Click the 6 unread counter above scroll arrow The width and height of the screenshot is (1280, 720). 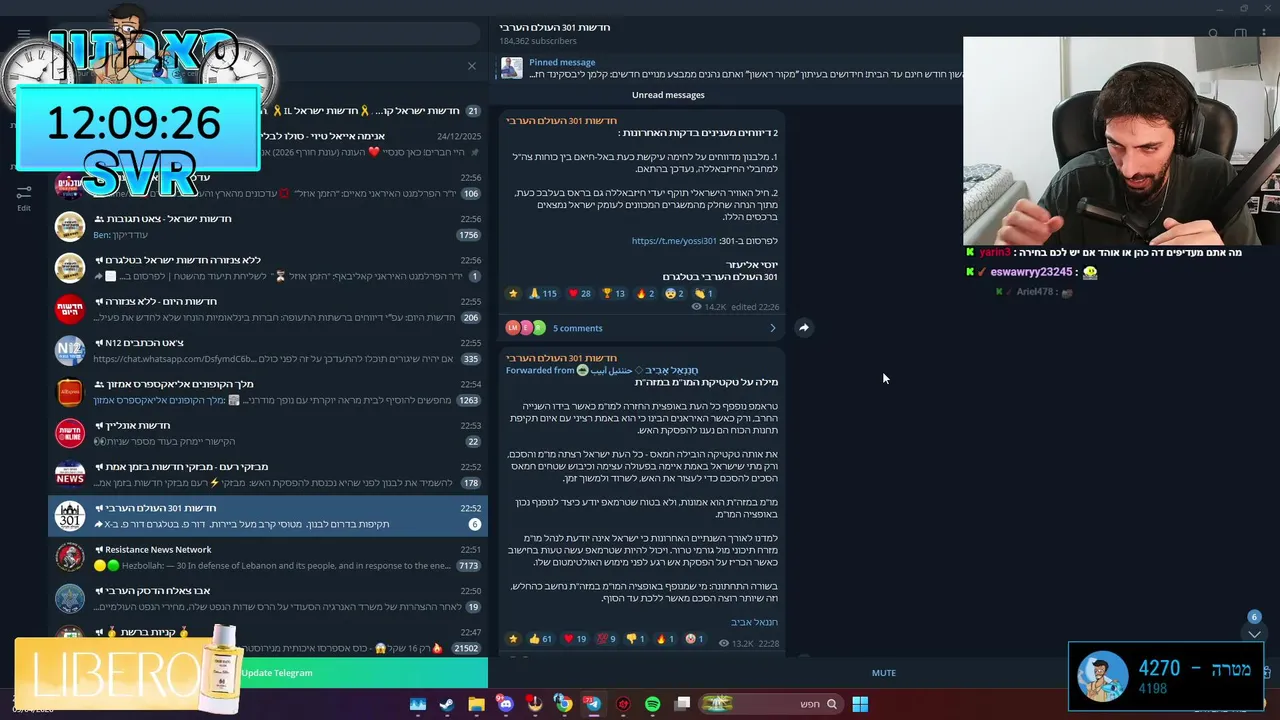tap(1254, 617)
